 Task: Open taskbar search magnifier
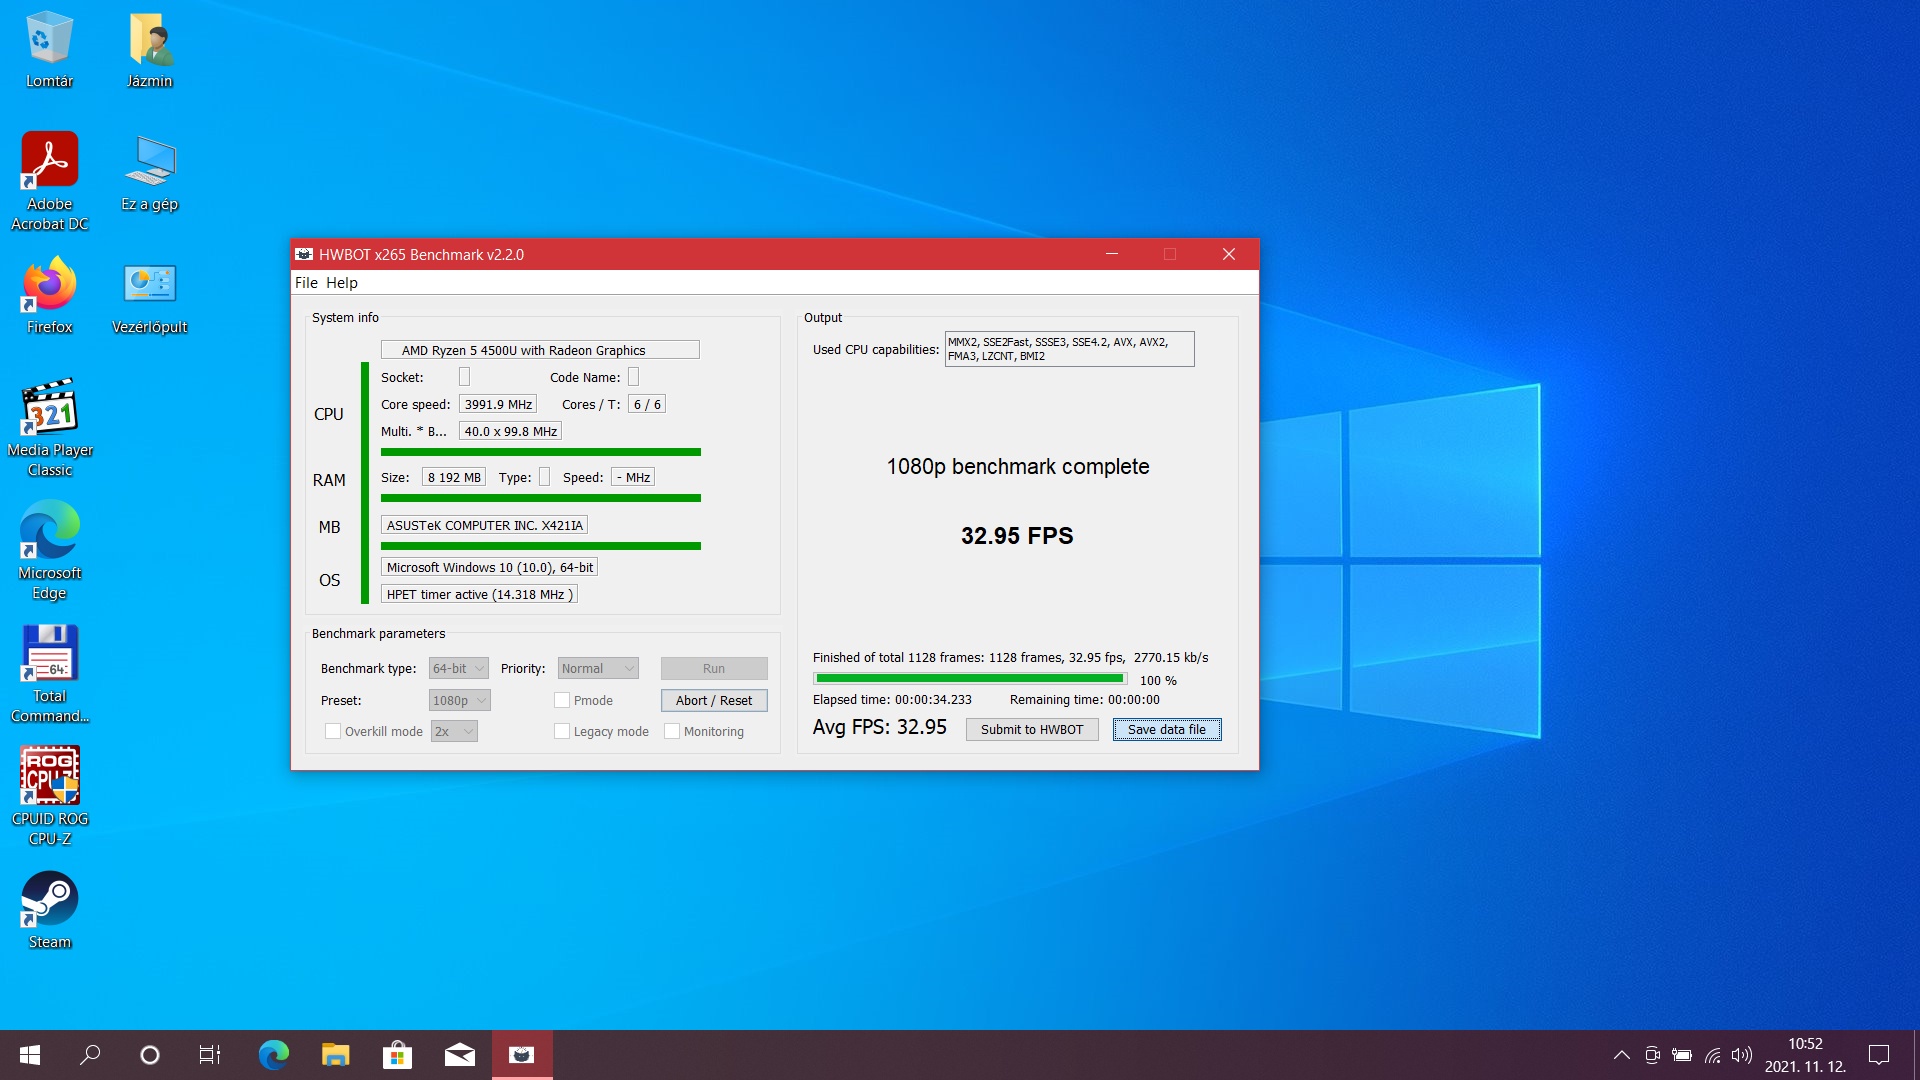point(90,1055)
